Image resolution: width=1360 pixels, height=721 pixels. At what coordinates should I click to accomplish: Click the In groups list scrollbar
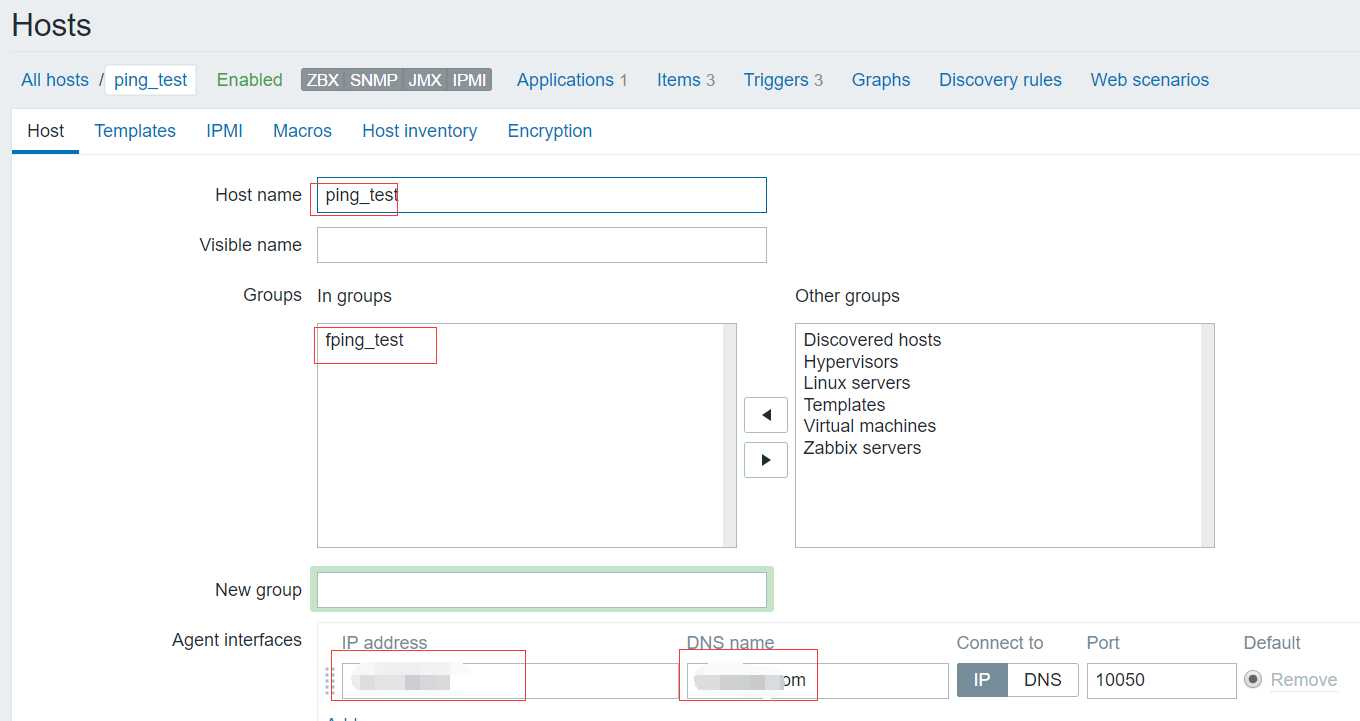730,435
